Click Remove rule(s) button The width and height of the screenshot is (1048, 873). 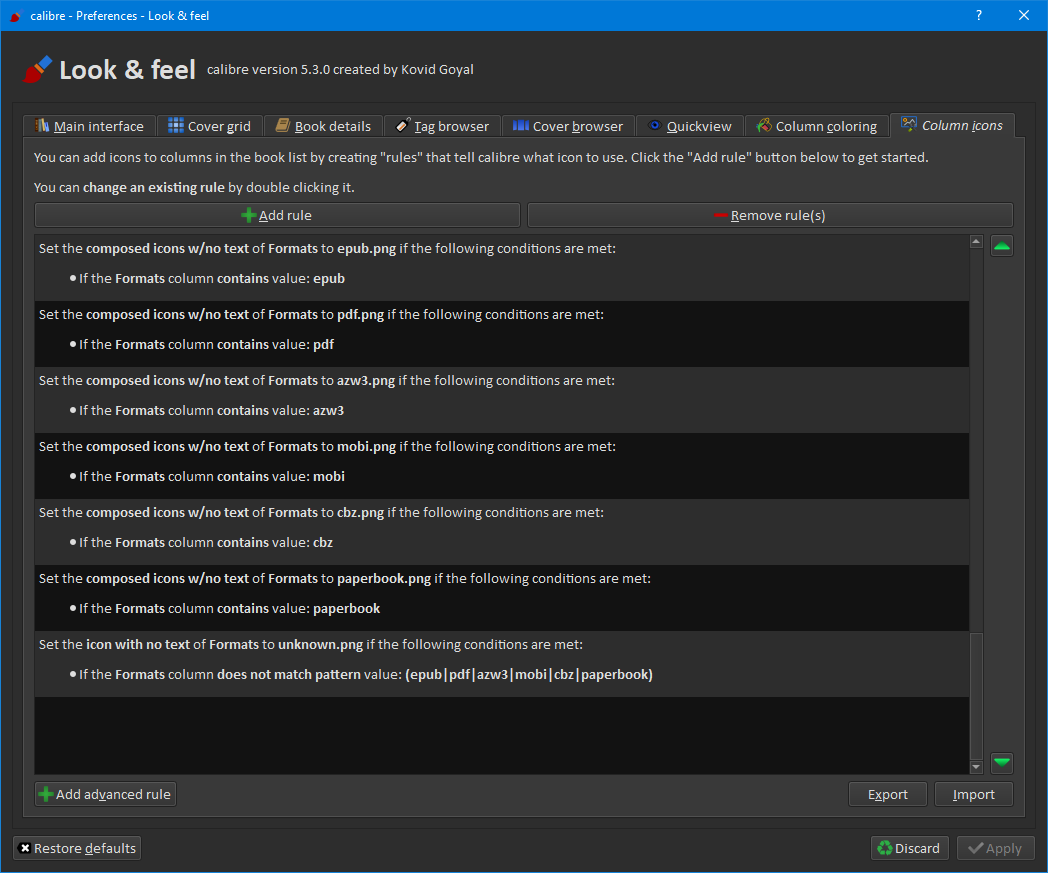pyautogui.click(x=770, y=215)
